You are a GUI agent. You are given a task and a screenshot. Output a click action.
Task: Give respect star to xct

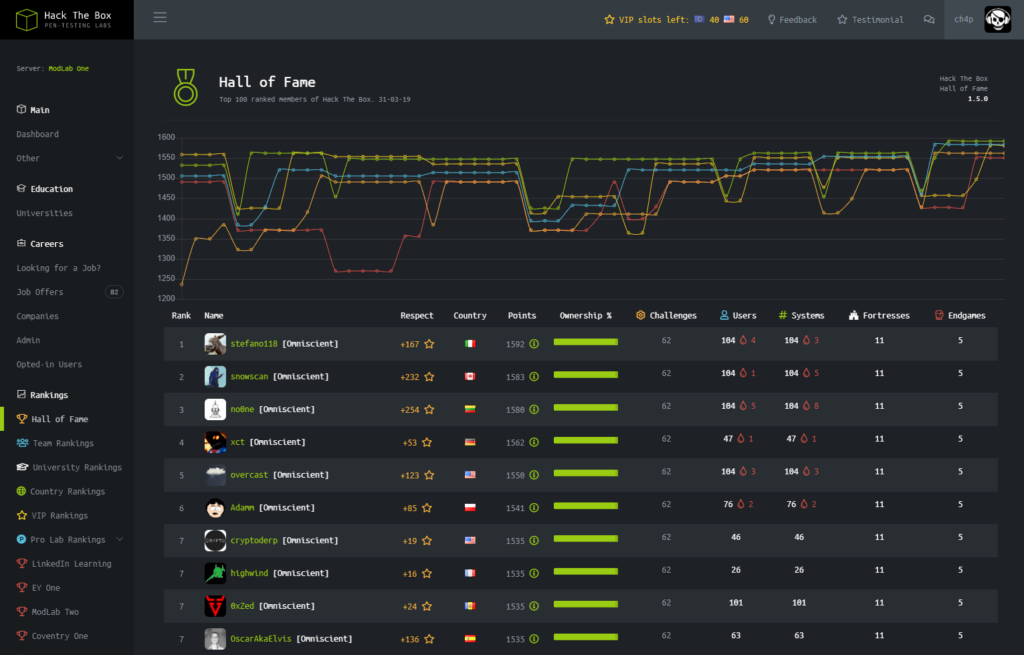tap(426, 442)
